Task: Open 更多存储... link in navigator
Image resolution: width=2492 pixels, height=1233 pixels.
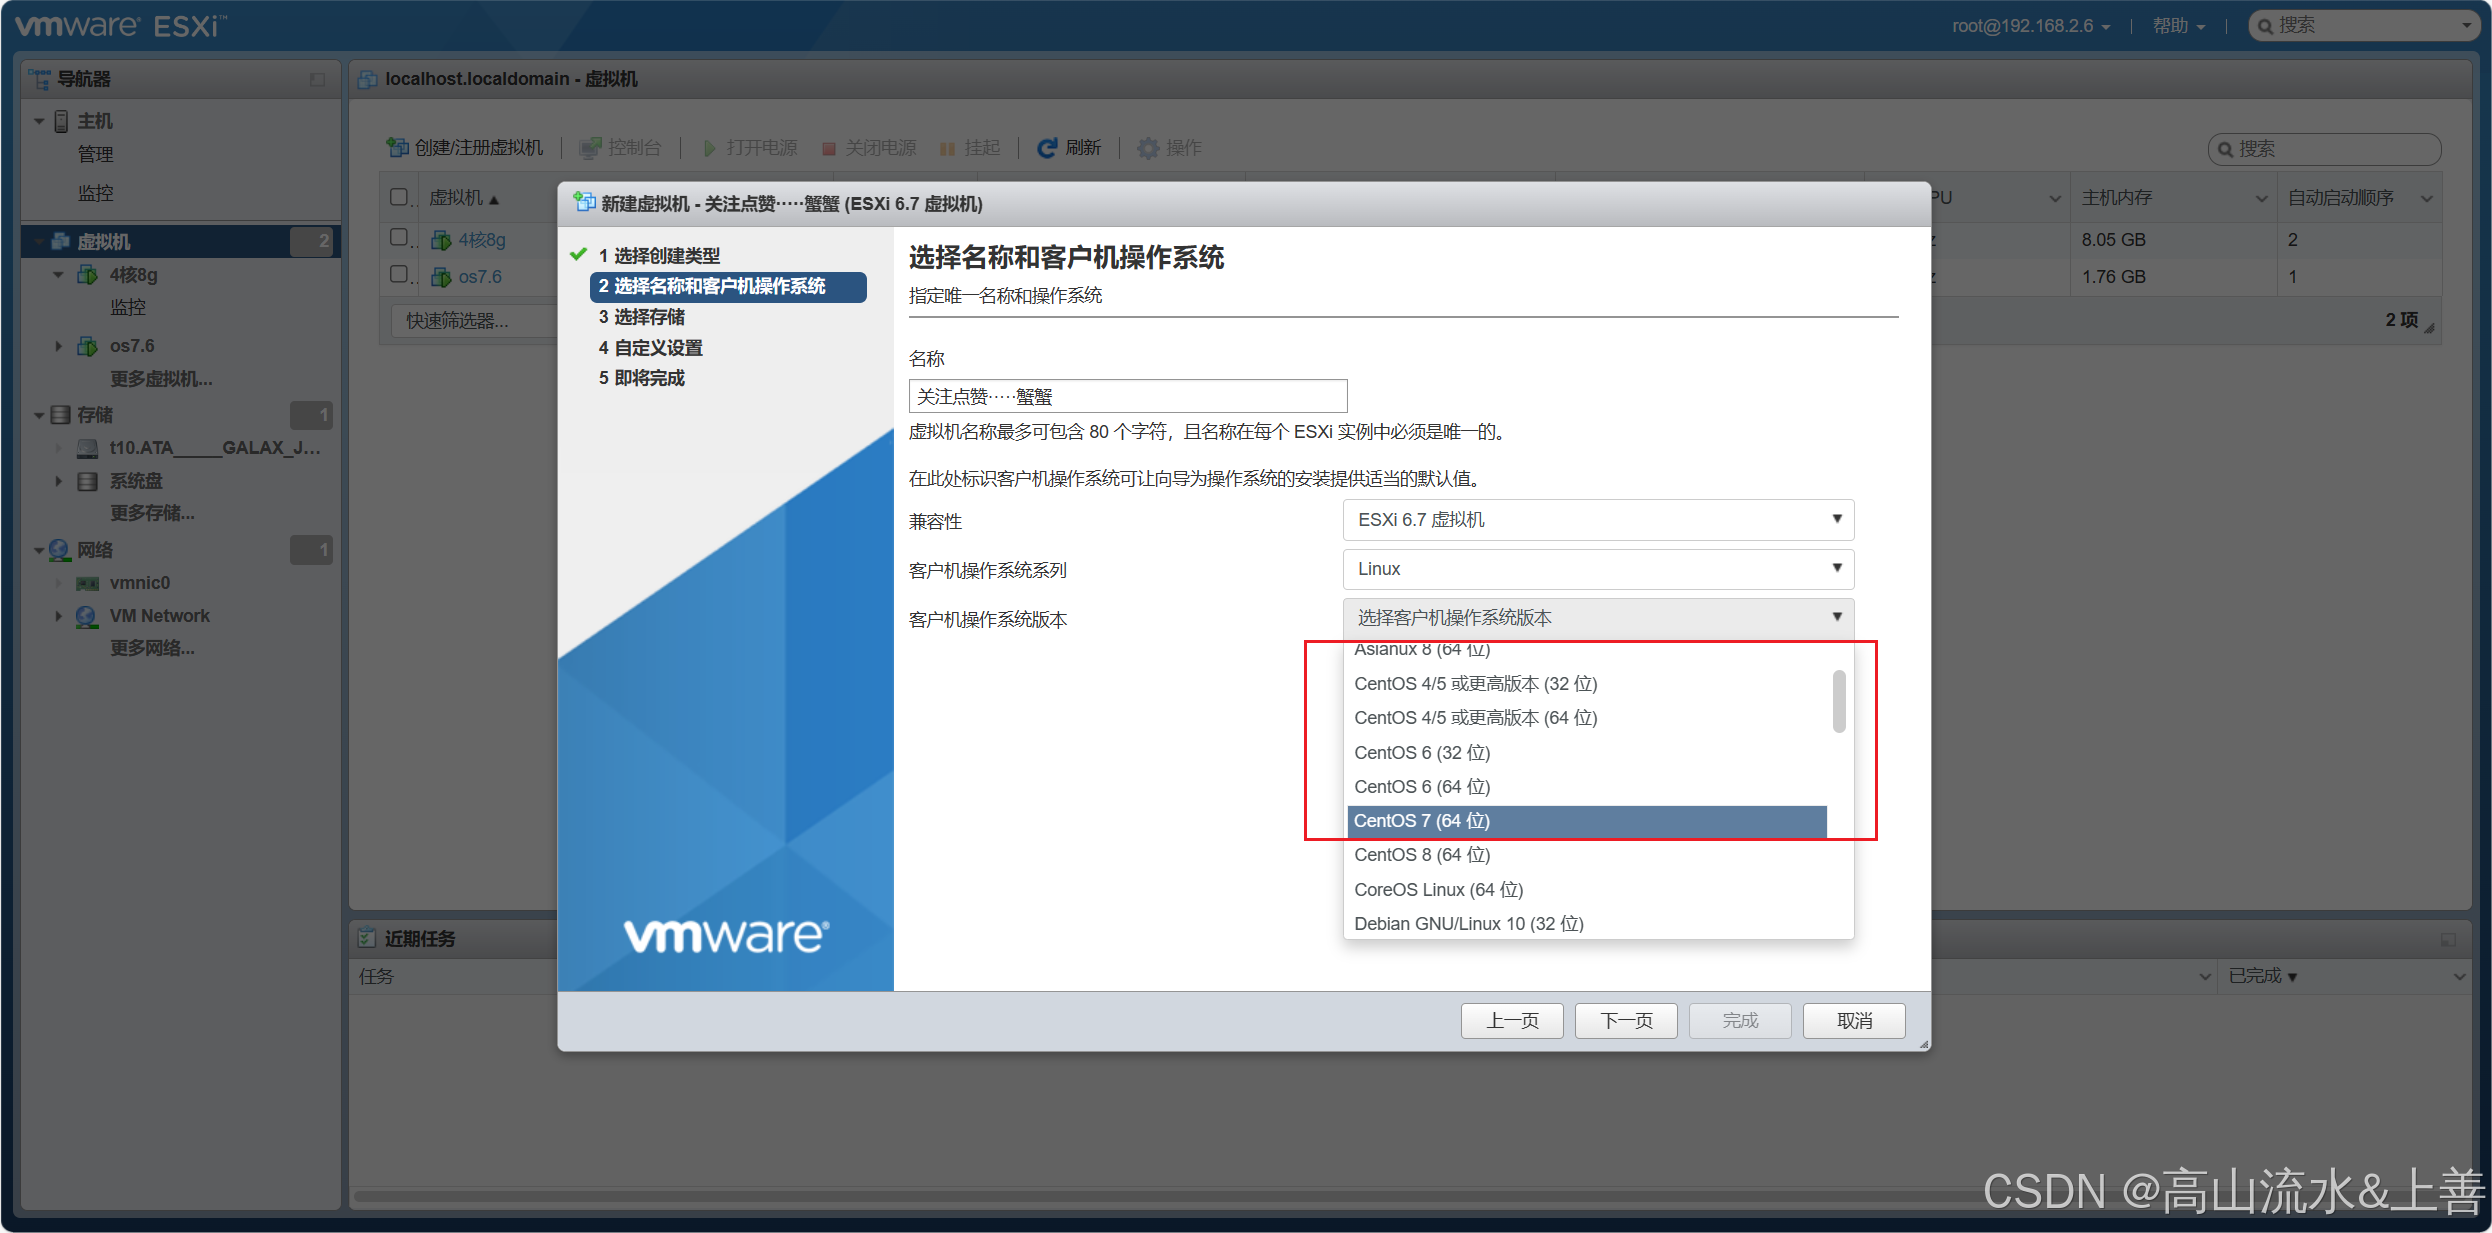Action: 152,513
